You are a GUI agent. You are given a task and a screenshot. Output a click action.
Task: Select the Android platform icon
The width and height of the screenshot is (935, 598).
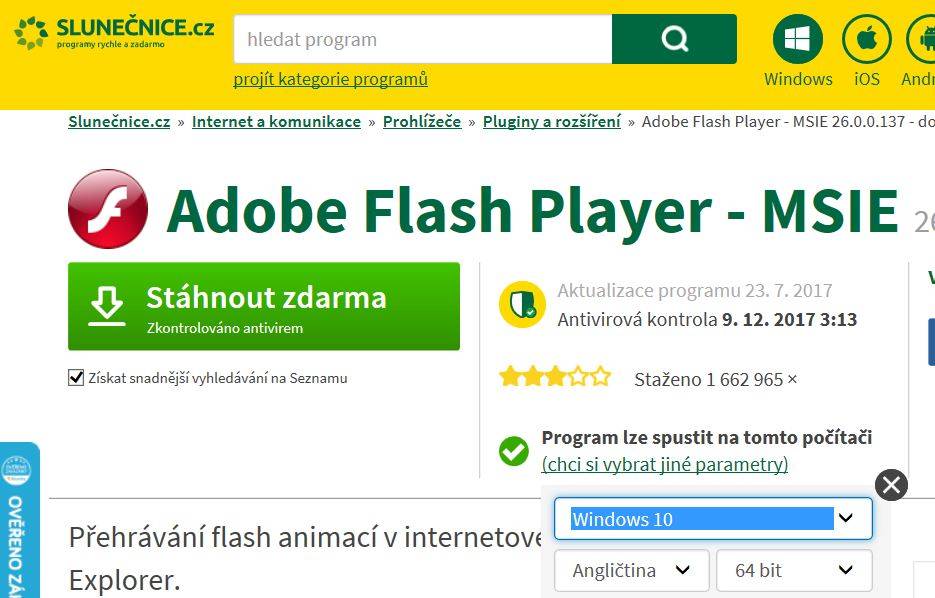922,39
